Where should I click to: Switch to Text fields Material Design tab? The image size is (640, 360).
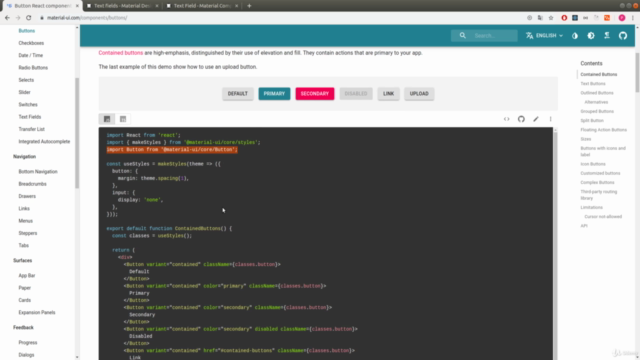122,6
